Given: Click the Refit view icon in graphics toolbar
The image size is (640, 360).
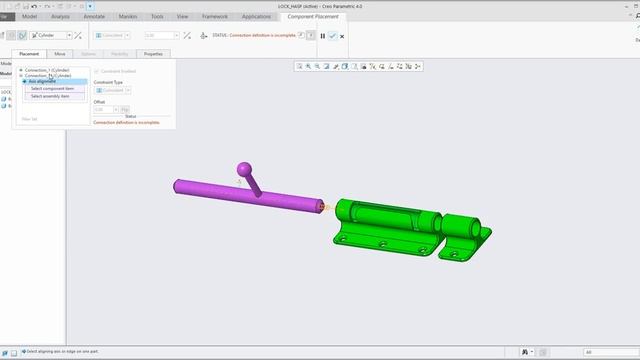Looking at the screenshot, I should tap(299, 66).
